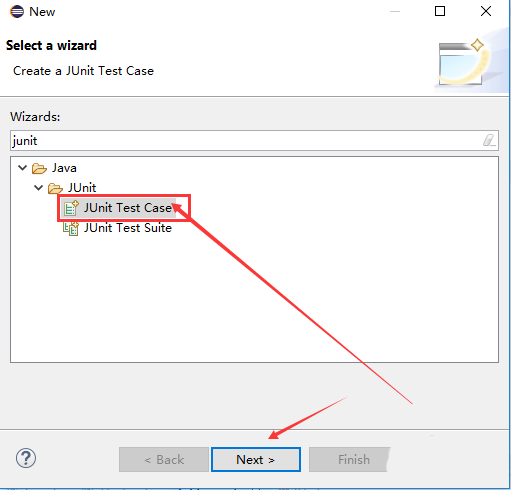Click the JUnit Test Suite wizard icon
Viewport: 511px width, 490px height.
point(71,228)
